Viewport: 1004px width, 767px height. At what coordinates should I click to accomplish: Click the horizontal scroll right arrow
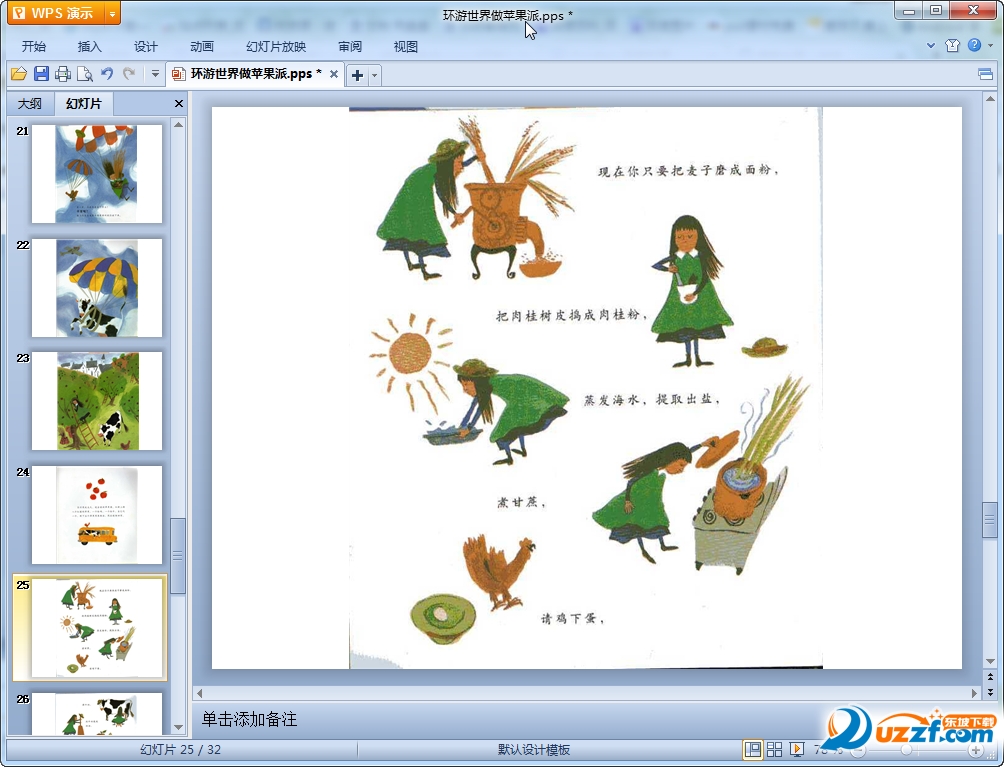pos(975,693)
